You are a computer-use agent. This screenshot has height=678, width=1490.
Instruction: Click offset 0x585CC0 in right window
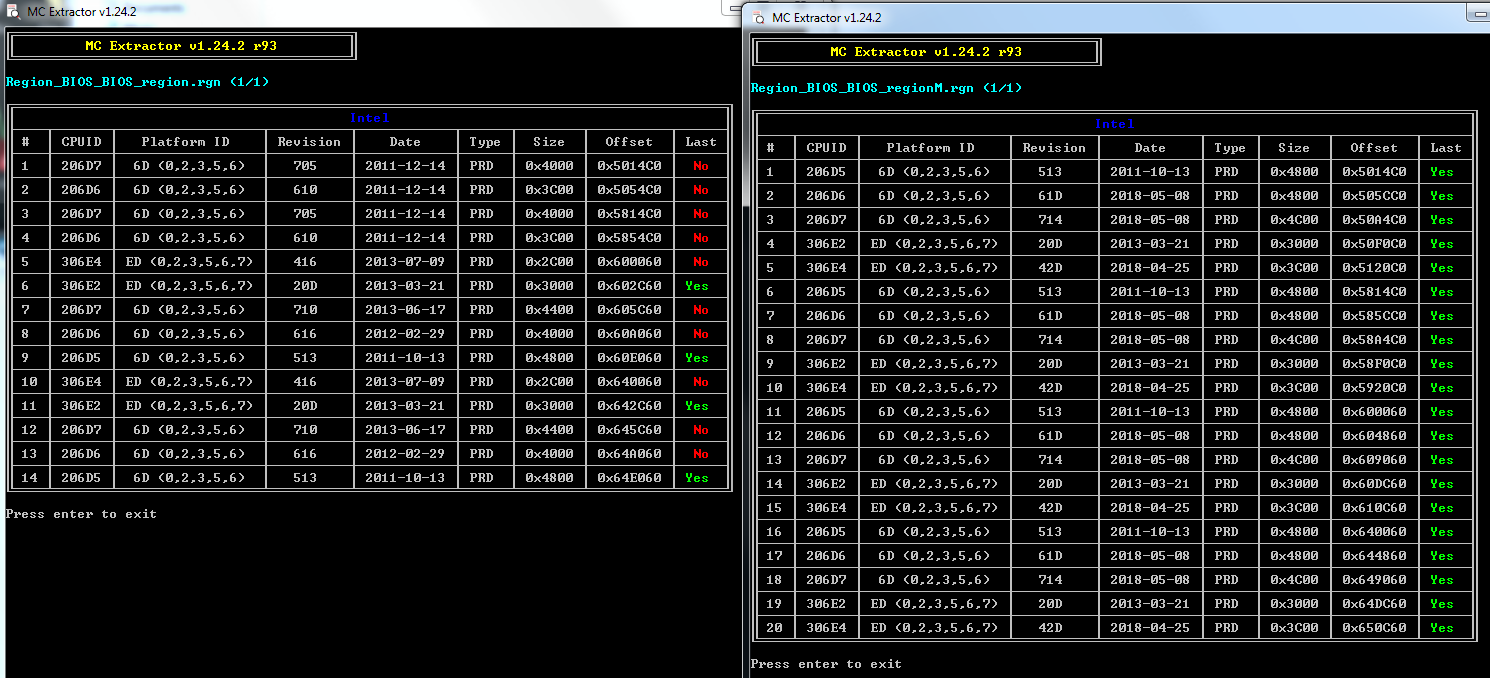click(x=1374, y=316)
